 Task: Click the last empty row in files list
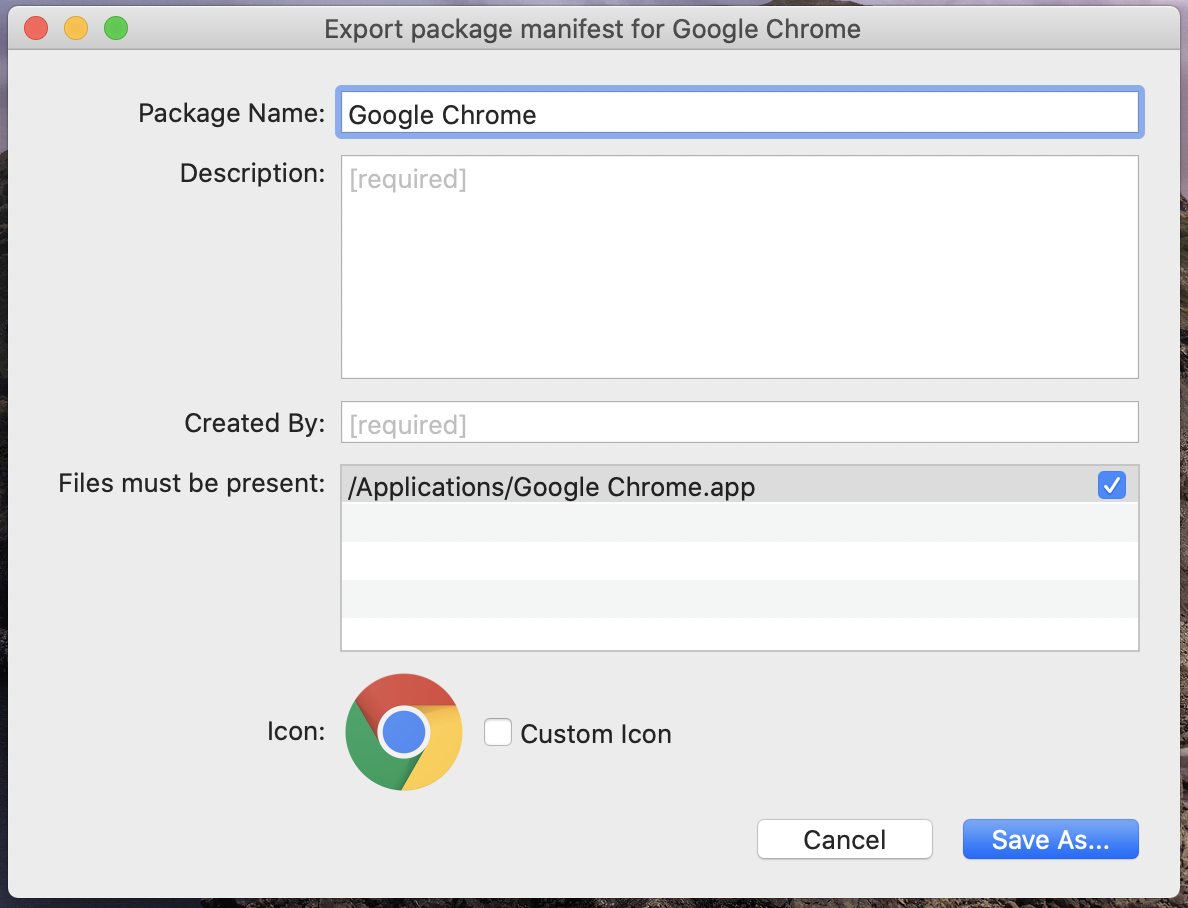739,634
